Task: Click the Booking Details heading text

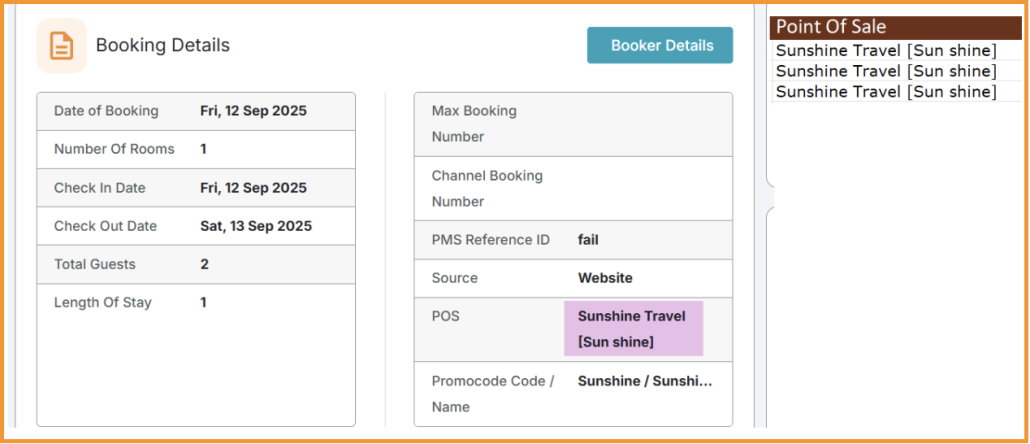Action: click(x=163, y=45)
